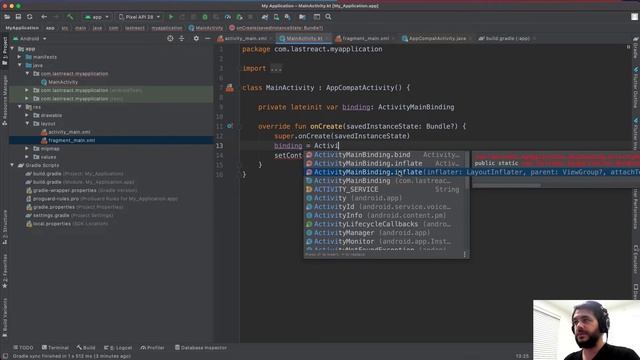Open the Logcat tool window
This screenshot has height=360, width=640.
[118, 348]
